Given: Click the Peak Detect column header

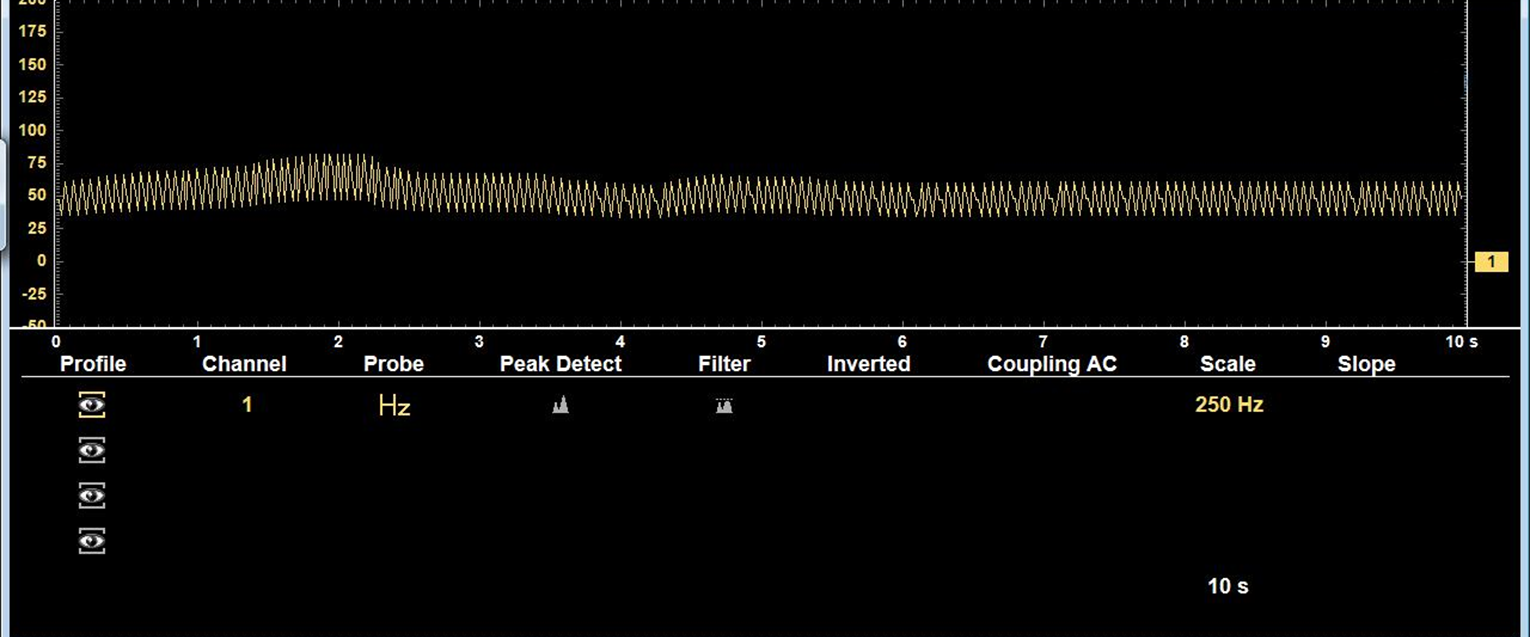Looking at the screenshot, I should [x=560, y=364].
